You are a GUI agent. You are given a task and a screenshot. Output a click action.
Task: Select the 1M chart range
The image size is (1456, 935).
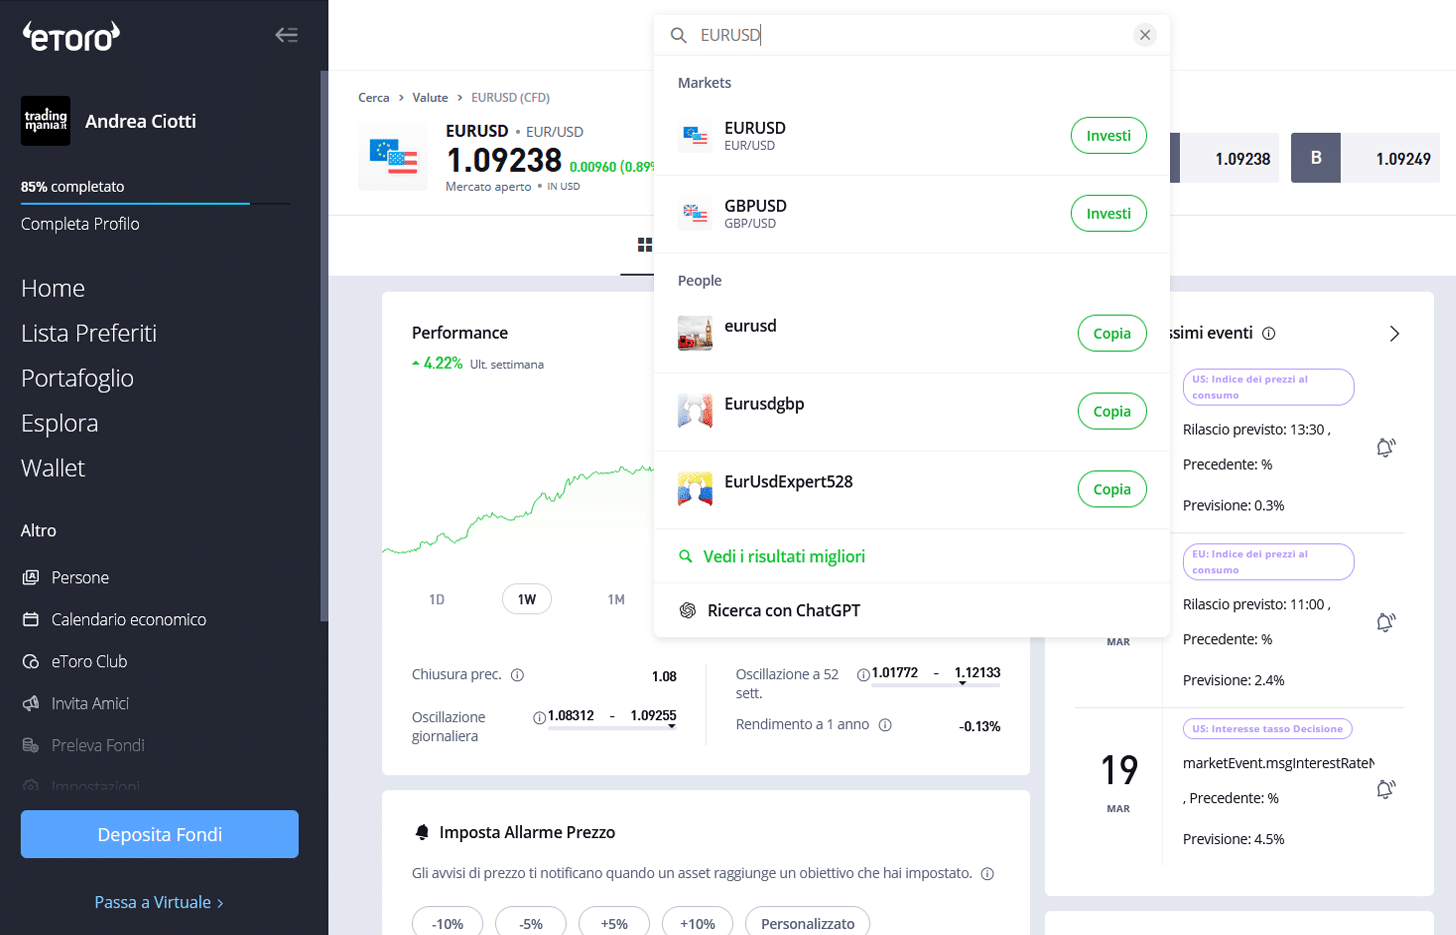click(616, 599)
